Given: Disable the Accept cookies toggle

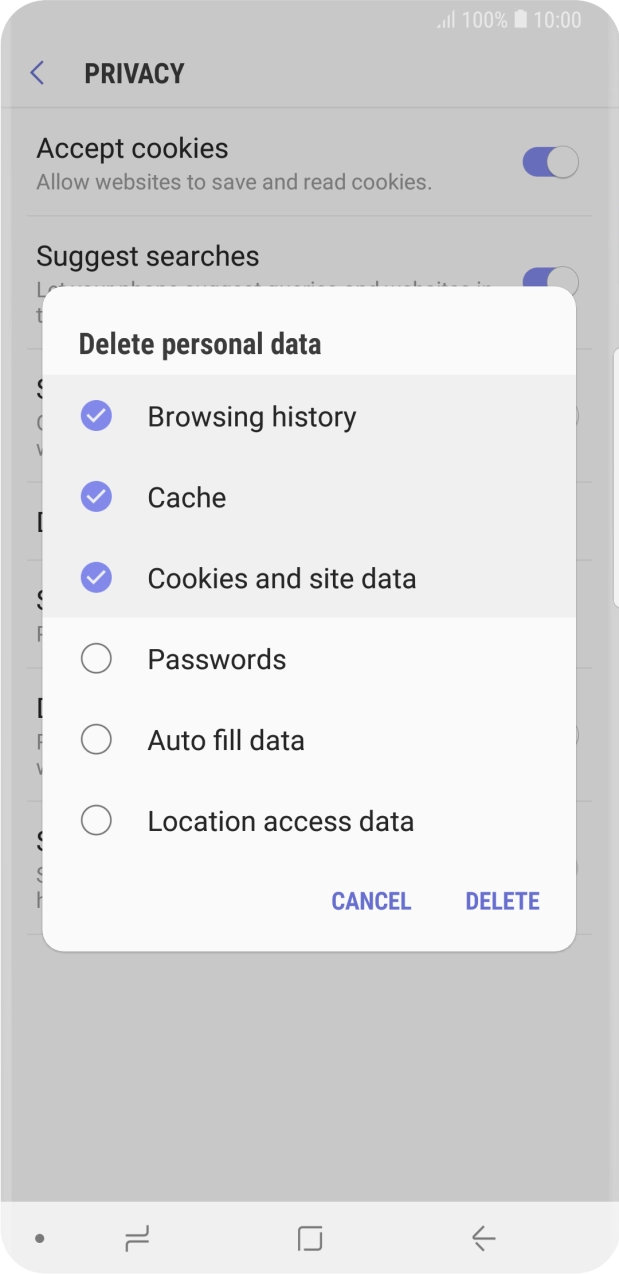Looking at the screenshot, I should point(548,162).
